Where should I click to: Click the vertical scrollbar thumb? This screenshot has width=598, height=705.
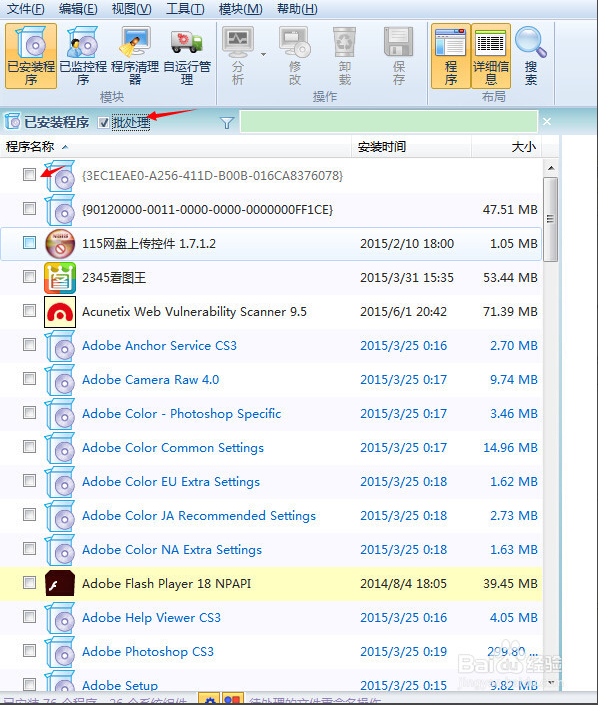click(x=551, y=219)
